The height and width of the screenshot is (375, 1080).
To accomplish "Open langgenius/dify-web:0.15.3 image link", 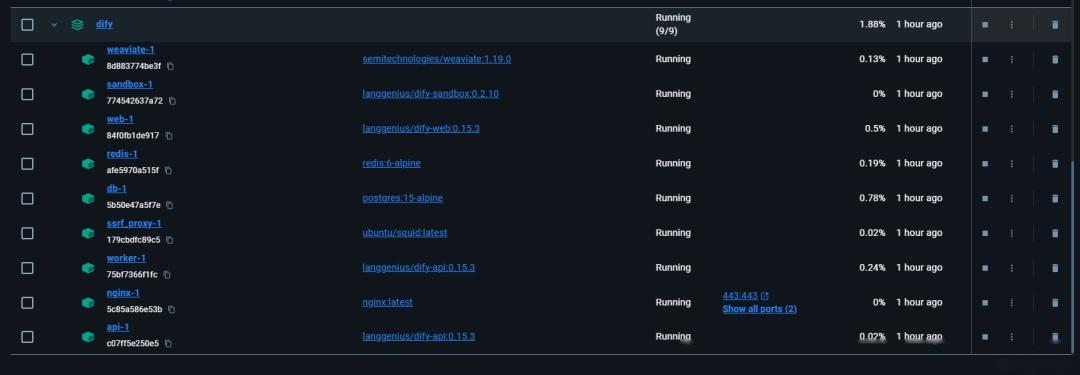I will click(x=421, y=129).
